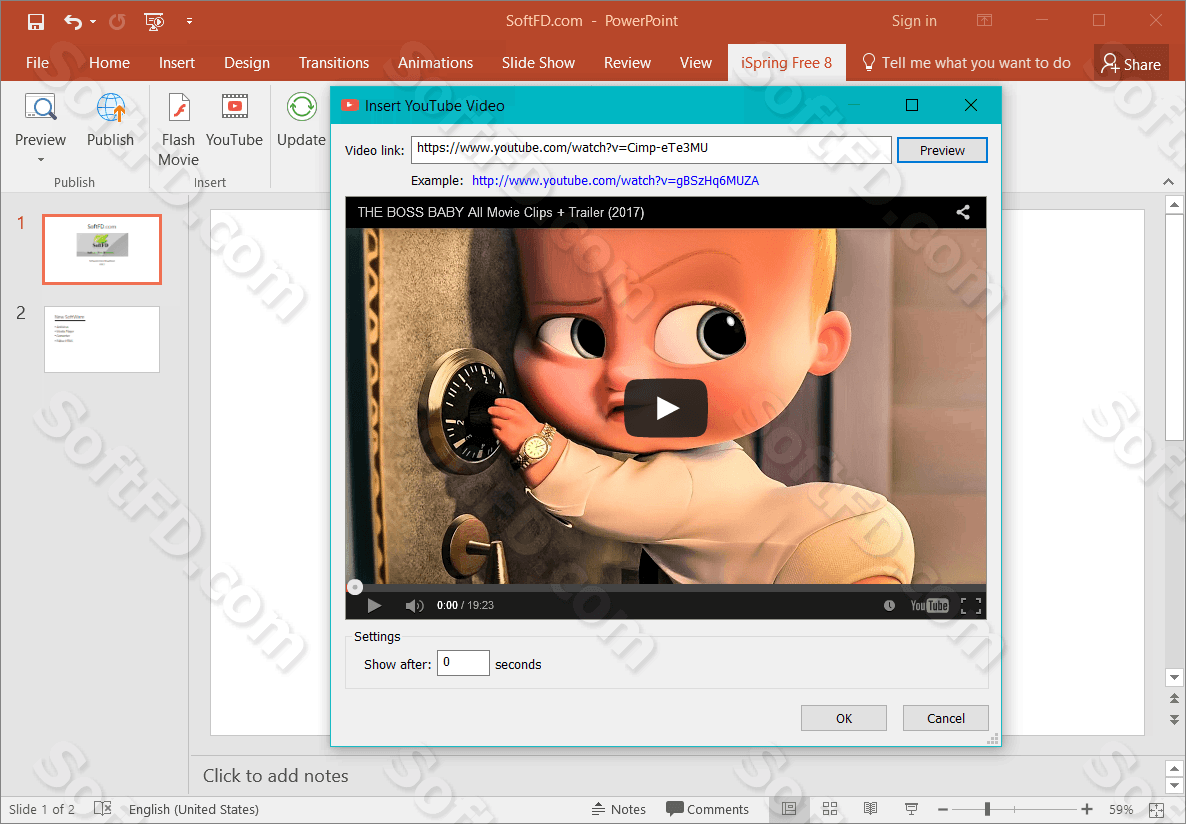1186x824 pixels.
Task: Toggle the Comments pane button
Action: (707, 809)
